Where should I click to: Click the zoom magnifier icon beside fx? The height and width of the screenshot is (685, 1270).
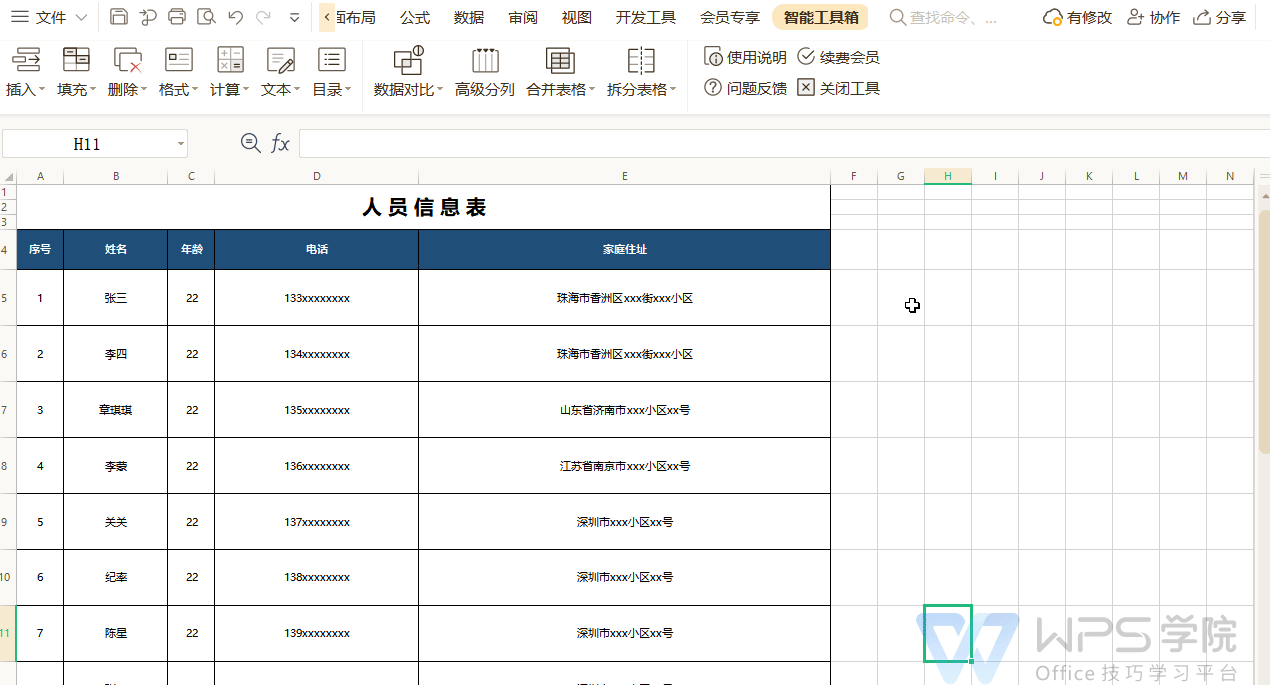(x=251, y=143)
